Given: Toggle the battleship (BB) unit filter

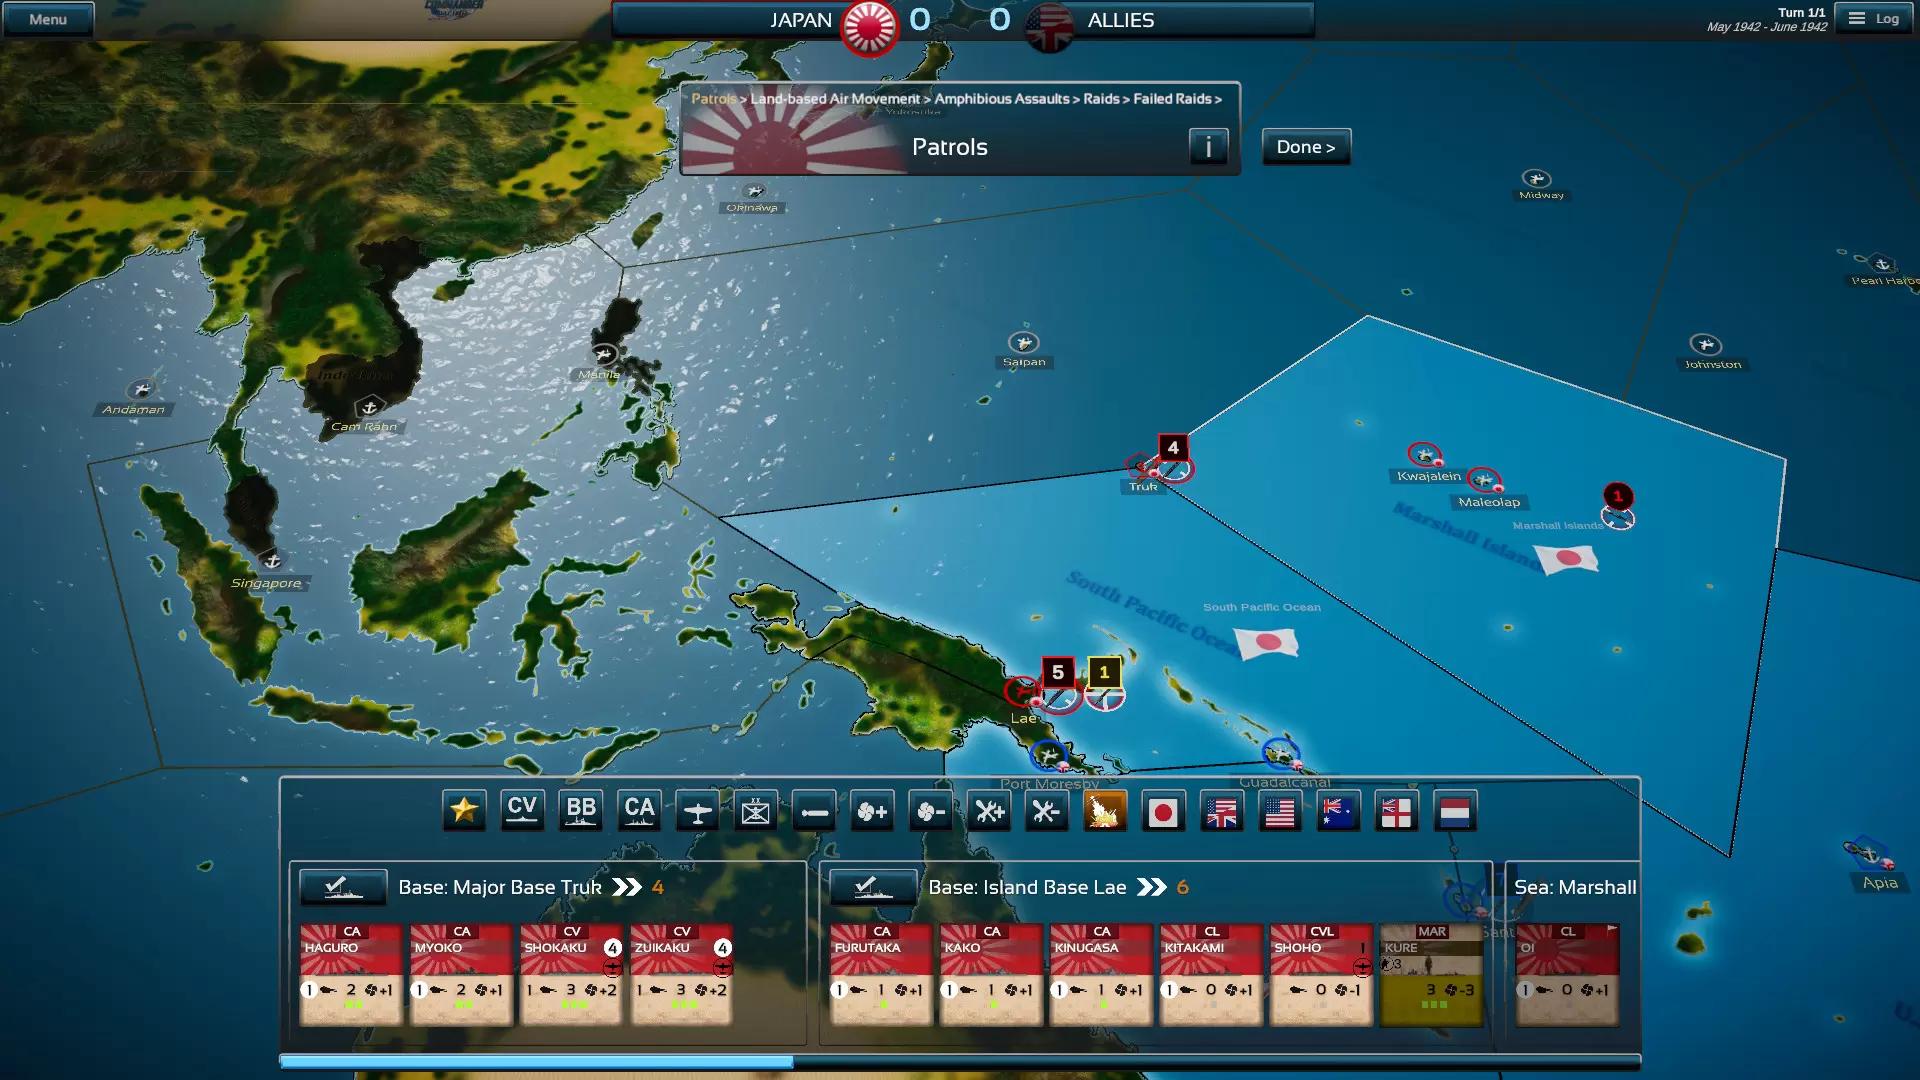Looking at the screenshot, I should click(x=581, y=811).
